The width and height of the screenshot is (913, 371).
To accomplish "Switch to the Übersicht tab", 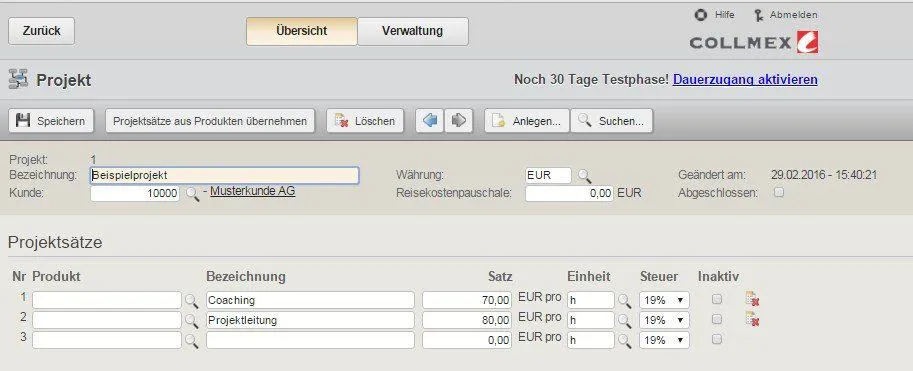I will pos(302,31).
